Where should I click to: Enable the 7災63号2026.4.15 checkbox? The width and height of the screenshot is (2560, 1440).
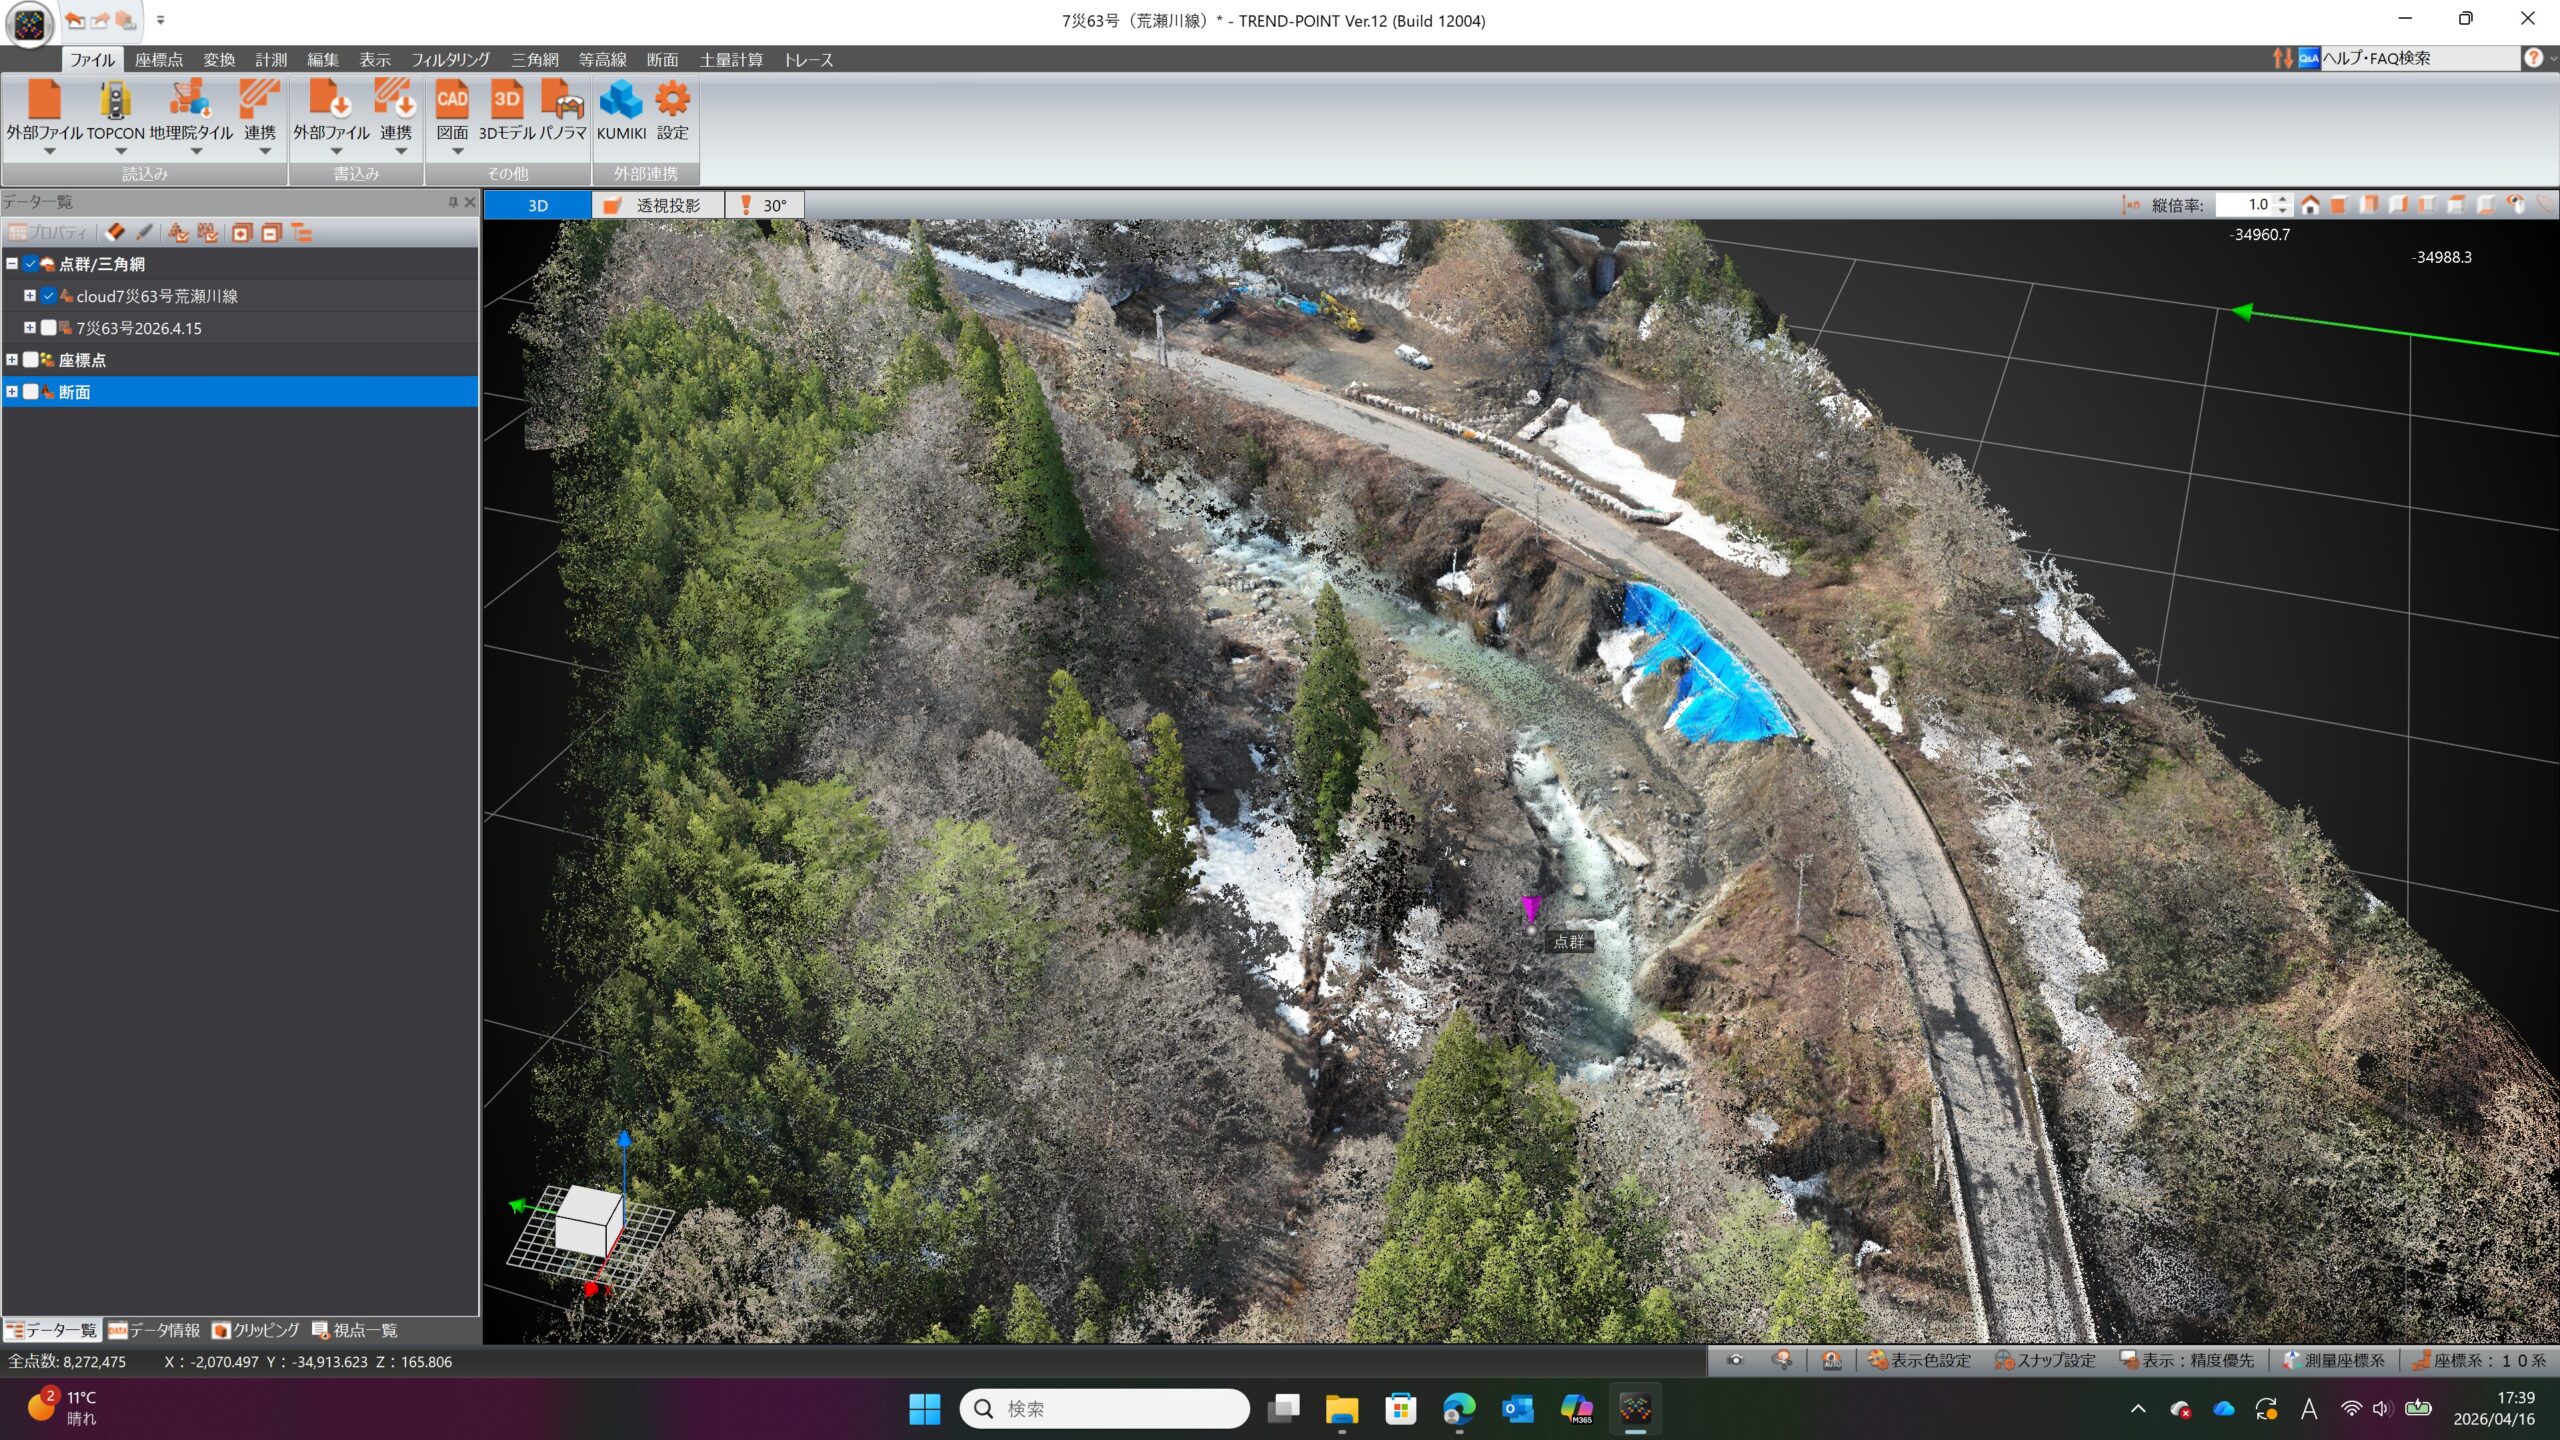[48, 328]
